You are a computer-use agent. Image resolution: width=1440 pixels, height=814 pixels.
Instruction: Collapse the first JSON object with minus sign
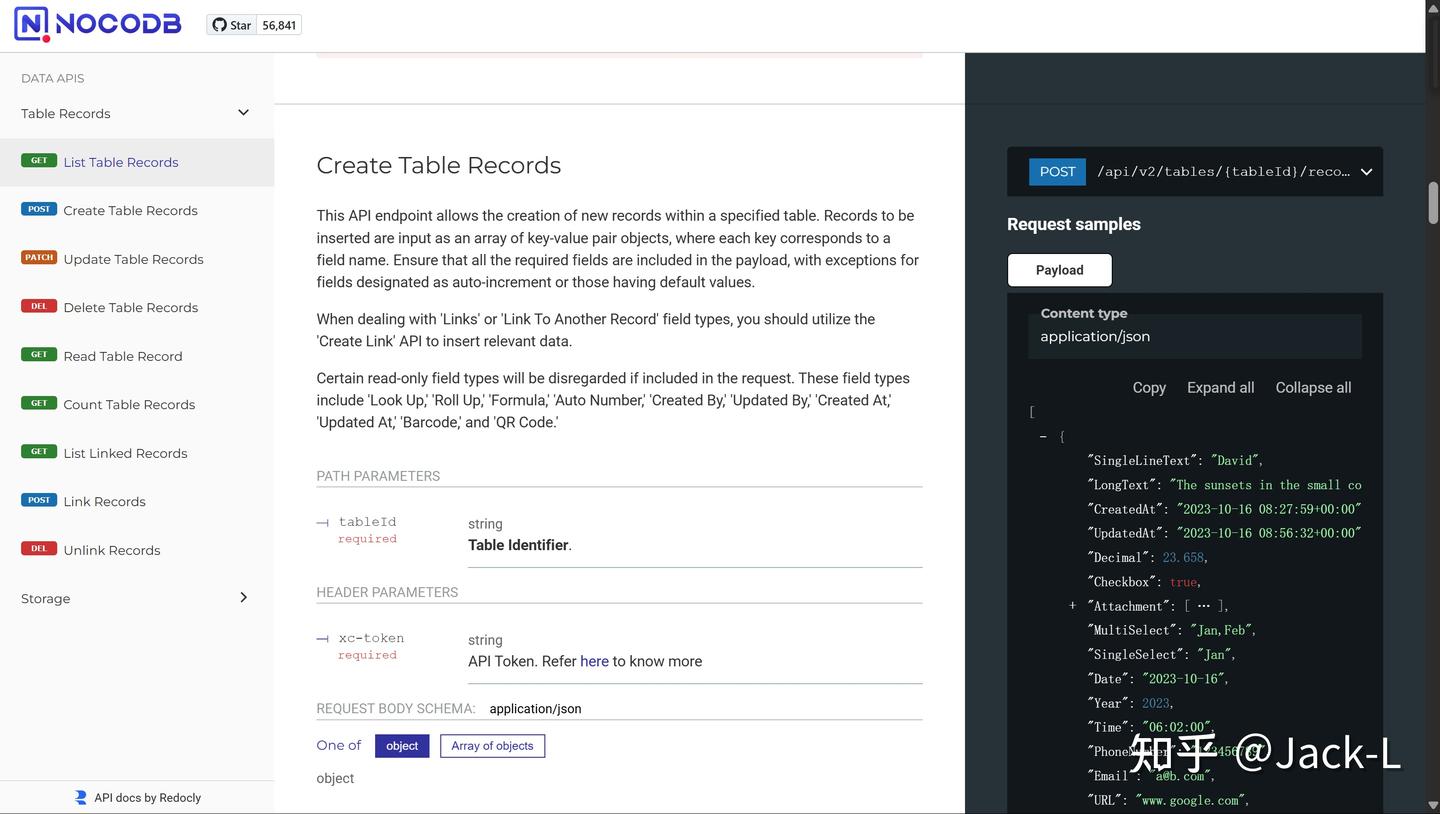click(x=1043, y=437)
